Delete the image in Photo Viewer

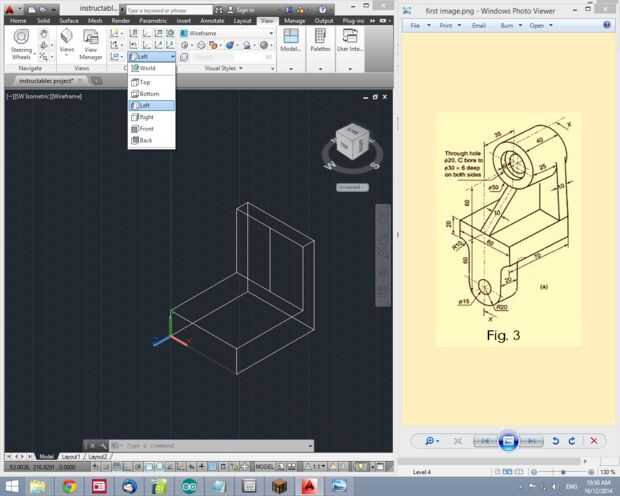(x=594, y=441)
